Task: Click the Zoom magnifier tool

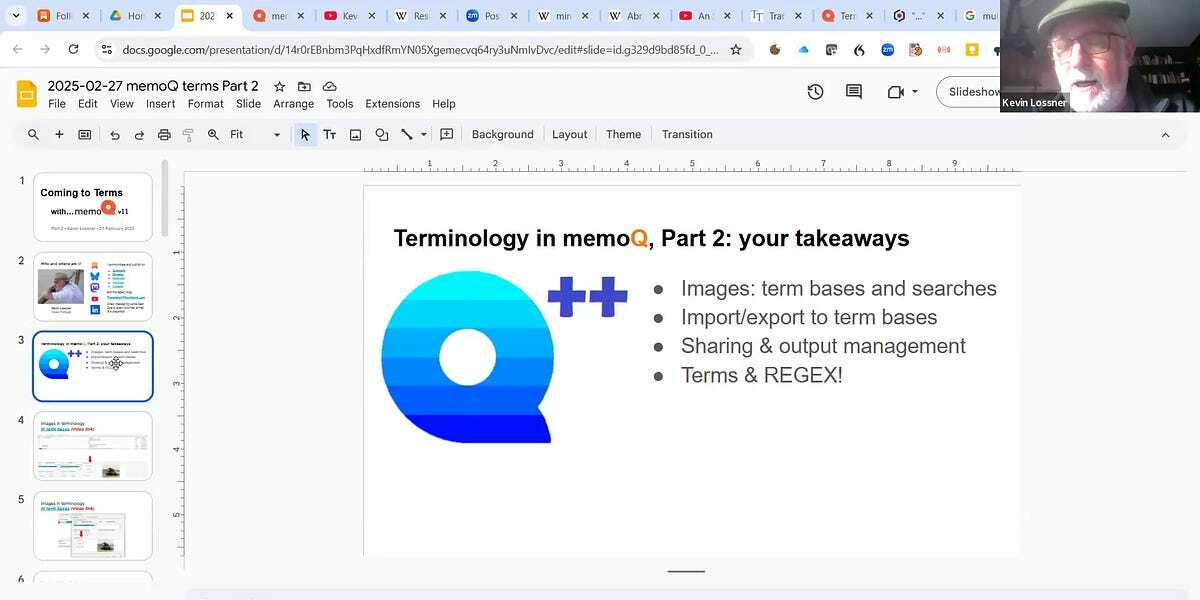Action: pos(213,134)
